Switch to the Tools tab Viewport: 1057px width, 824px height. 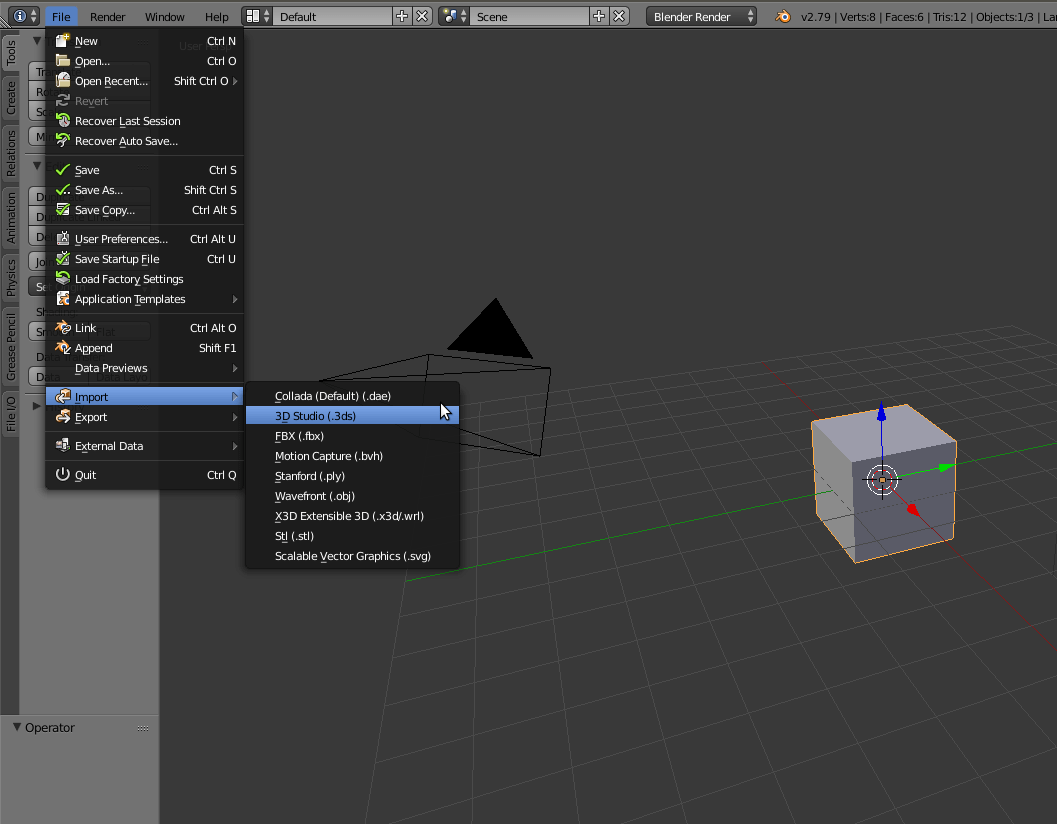(11, 53)
